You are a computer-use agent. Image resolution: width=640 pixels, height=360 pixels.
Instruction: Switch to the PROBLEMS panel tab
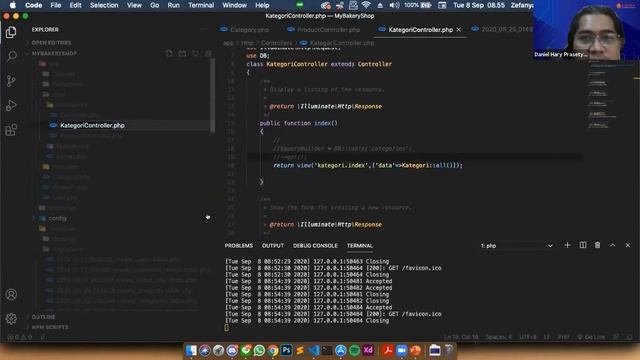pyautogui.click(x=239, y=246)
